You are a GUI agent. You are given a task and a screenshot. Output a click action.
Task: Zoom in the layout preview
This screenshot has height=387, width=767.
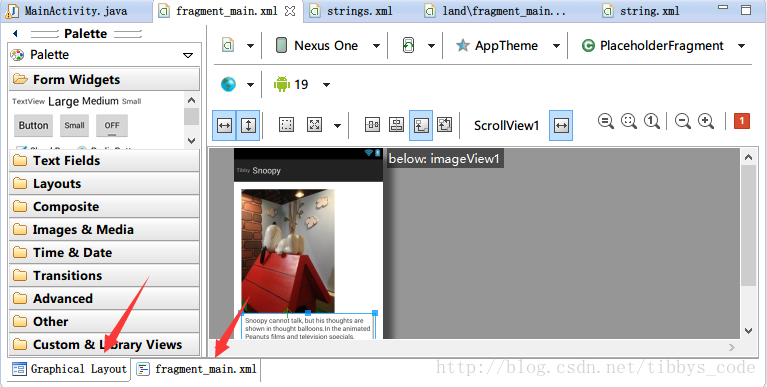click(706, 121)
